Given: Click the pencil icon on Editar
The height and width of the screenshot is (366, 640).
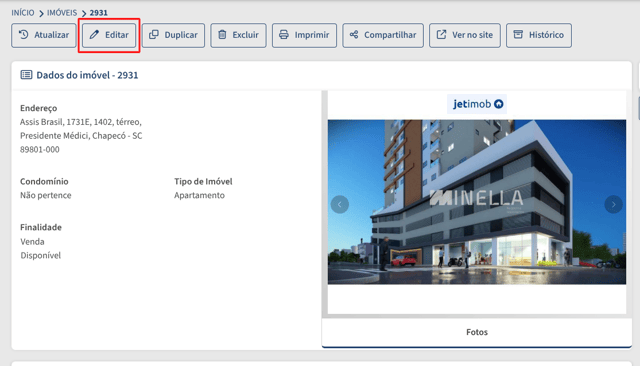Looking at the screenshot, I should [x=94, y=35].
